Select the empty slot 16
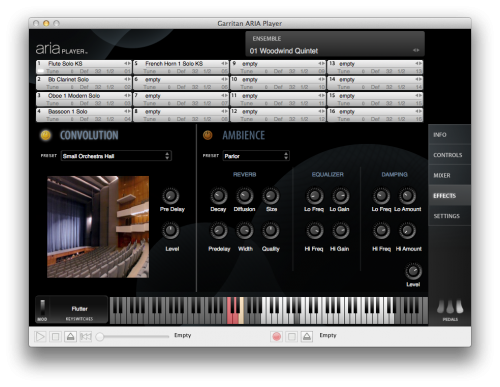 pos(375,114)
